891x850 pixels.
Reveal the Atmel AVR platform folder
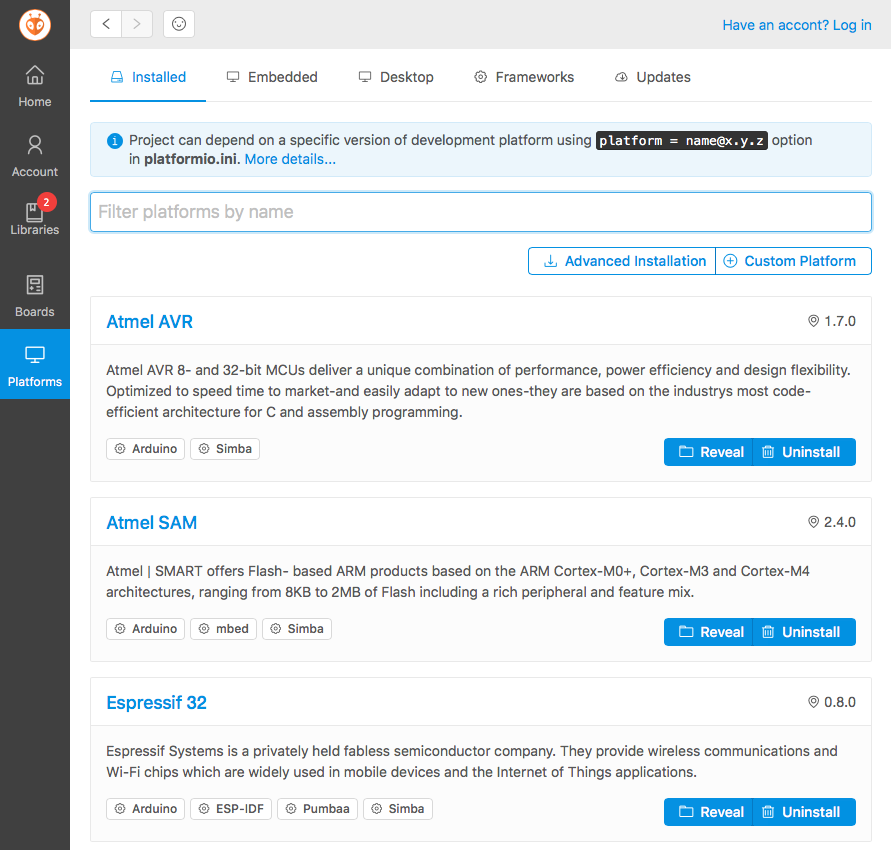tap(709, 452)
